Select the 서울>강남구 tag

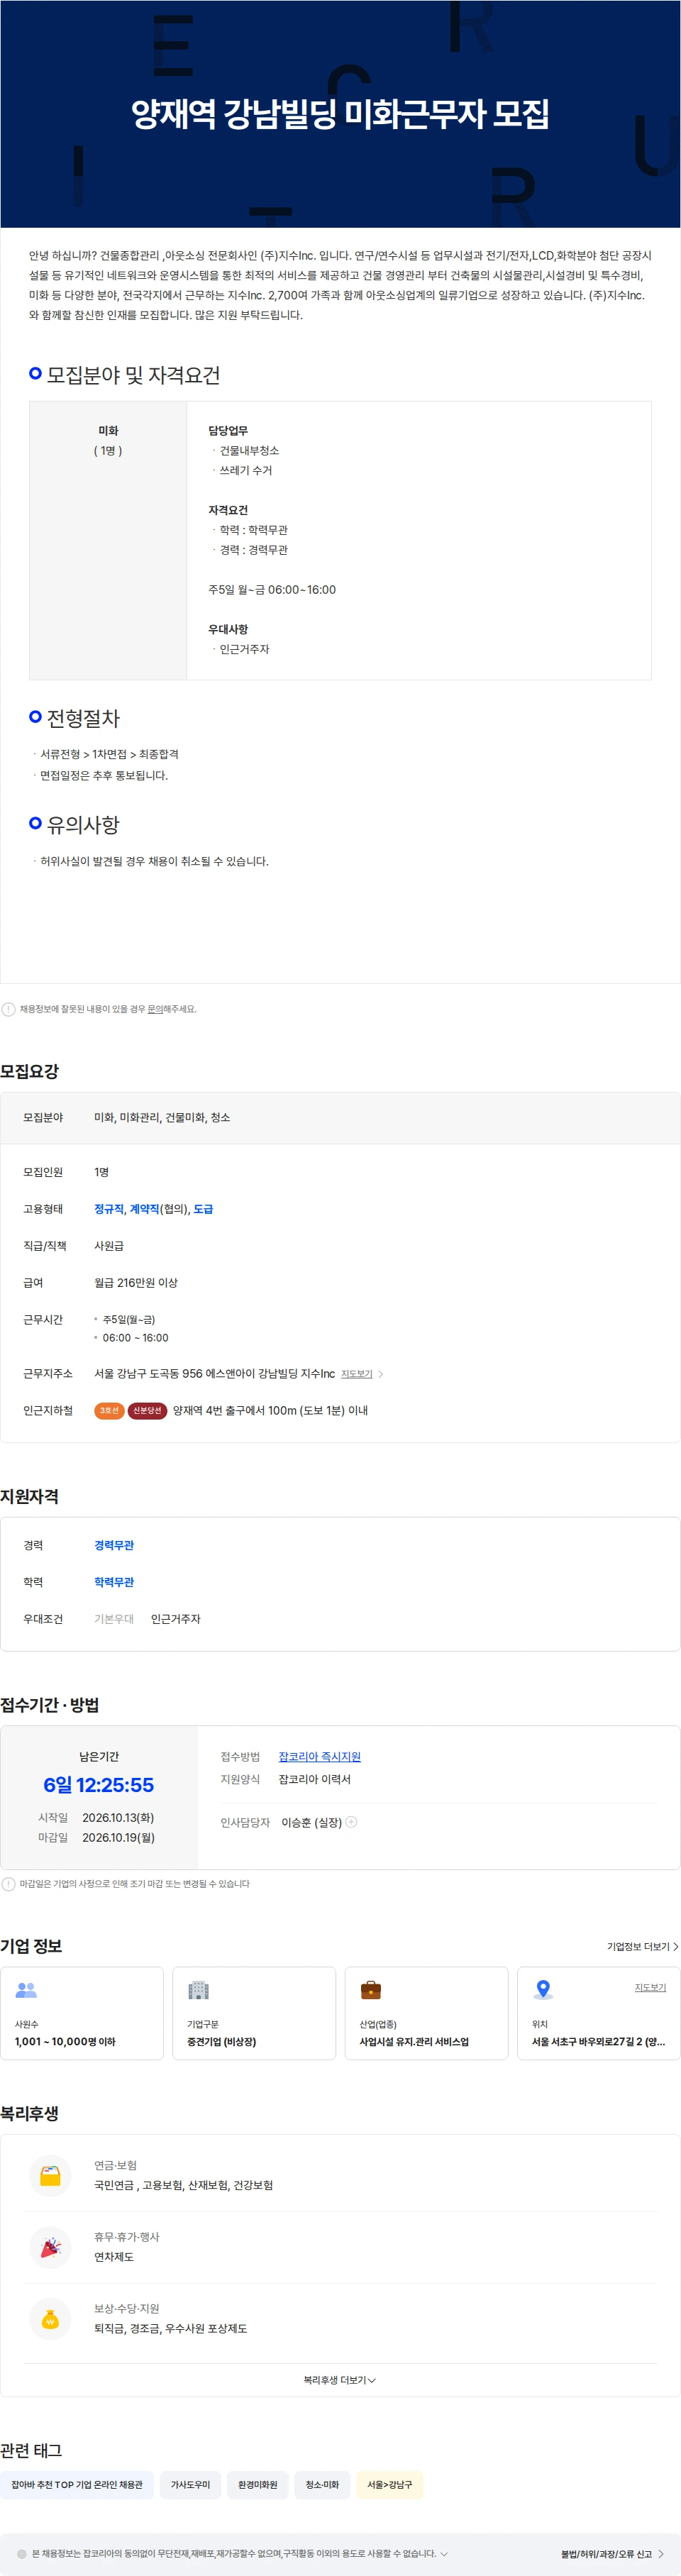389,2484
